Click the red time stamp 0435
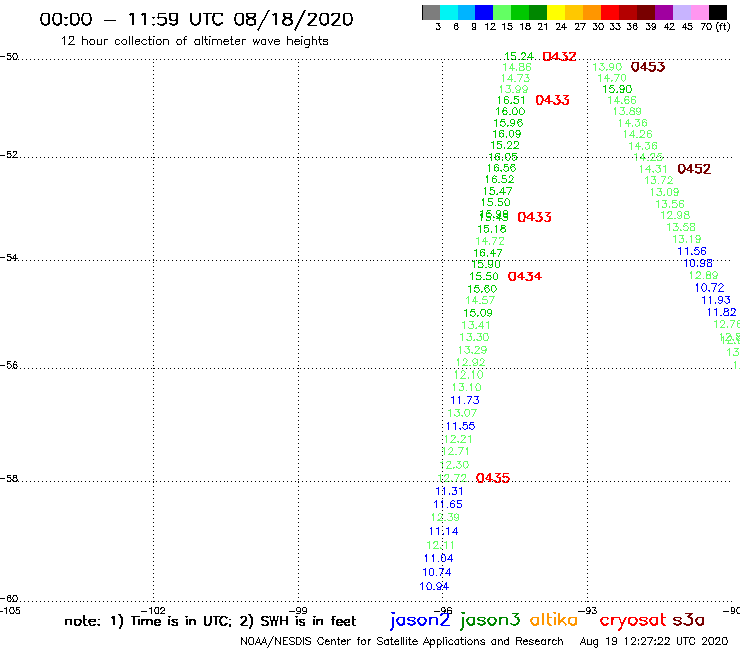Screen dimensions: 740x650 point(493,478)
